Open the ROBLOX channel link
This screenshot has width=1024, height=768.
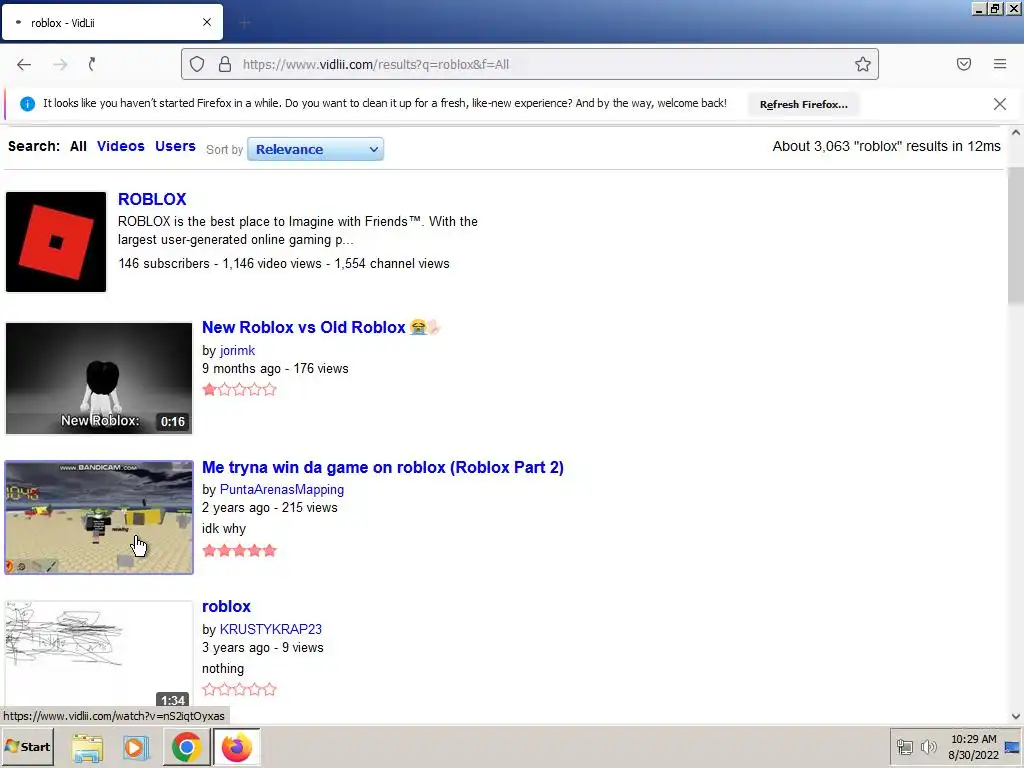152,199
